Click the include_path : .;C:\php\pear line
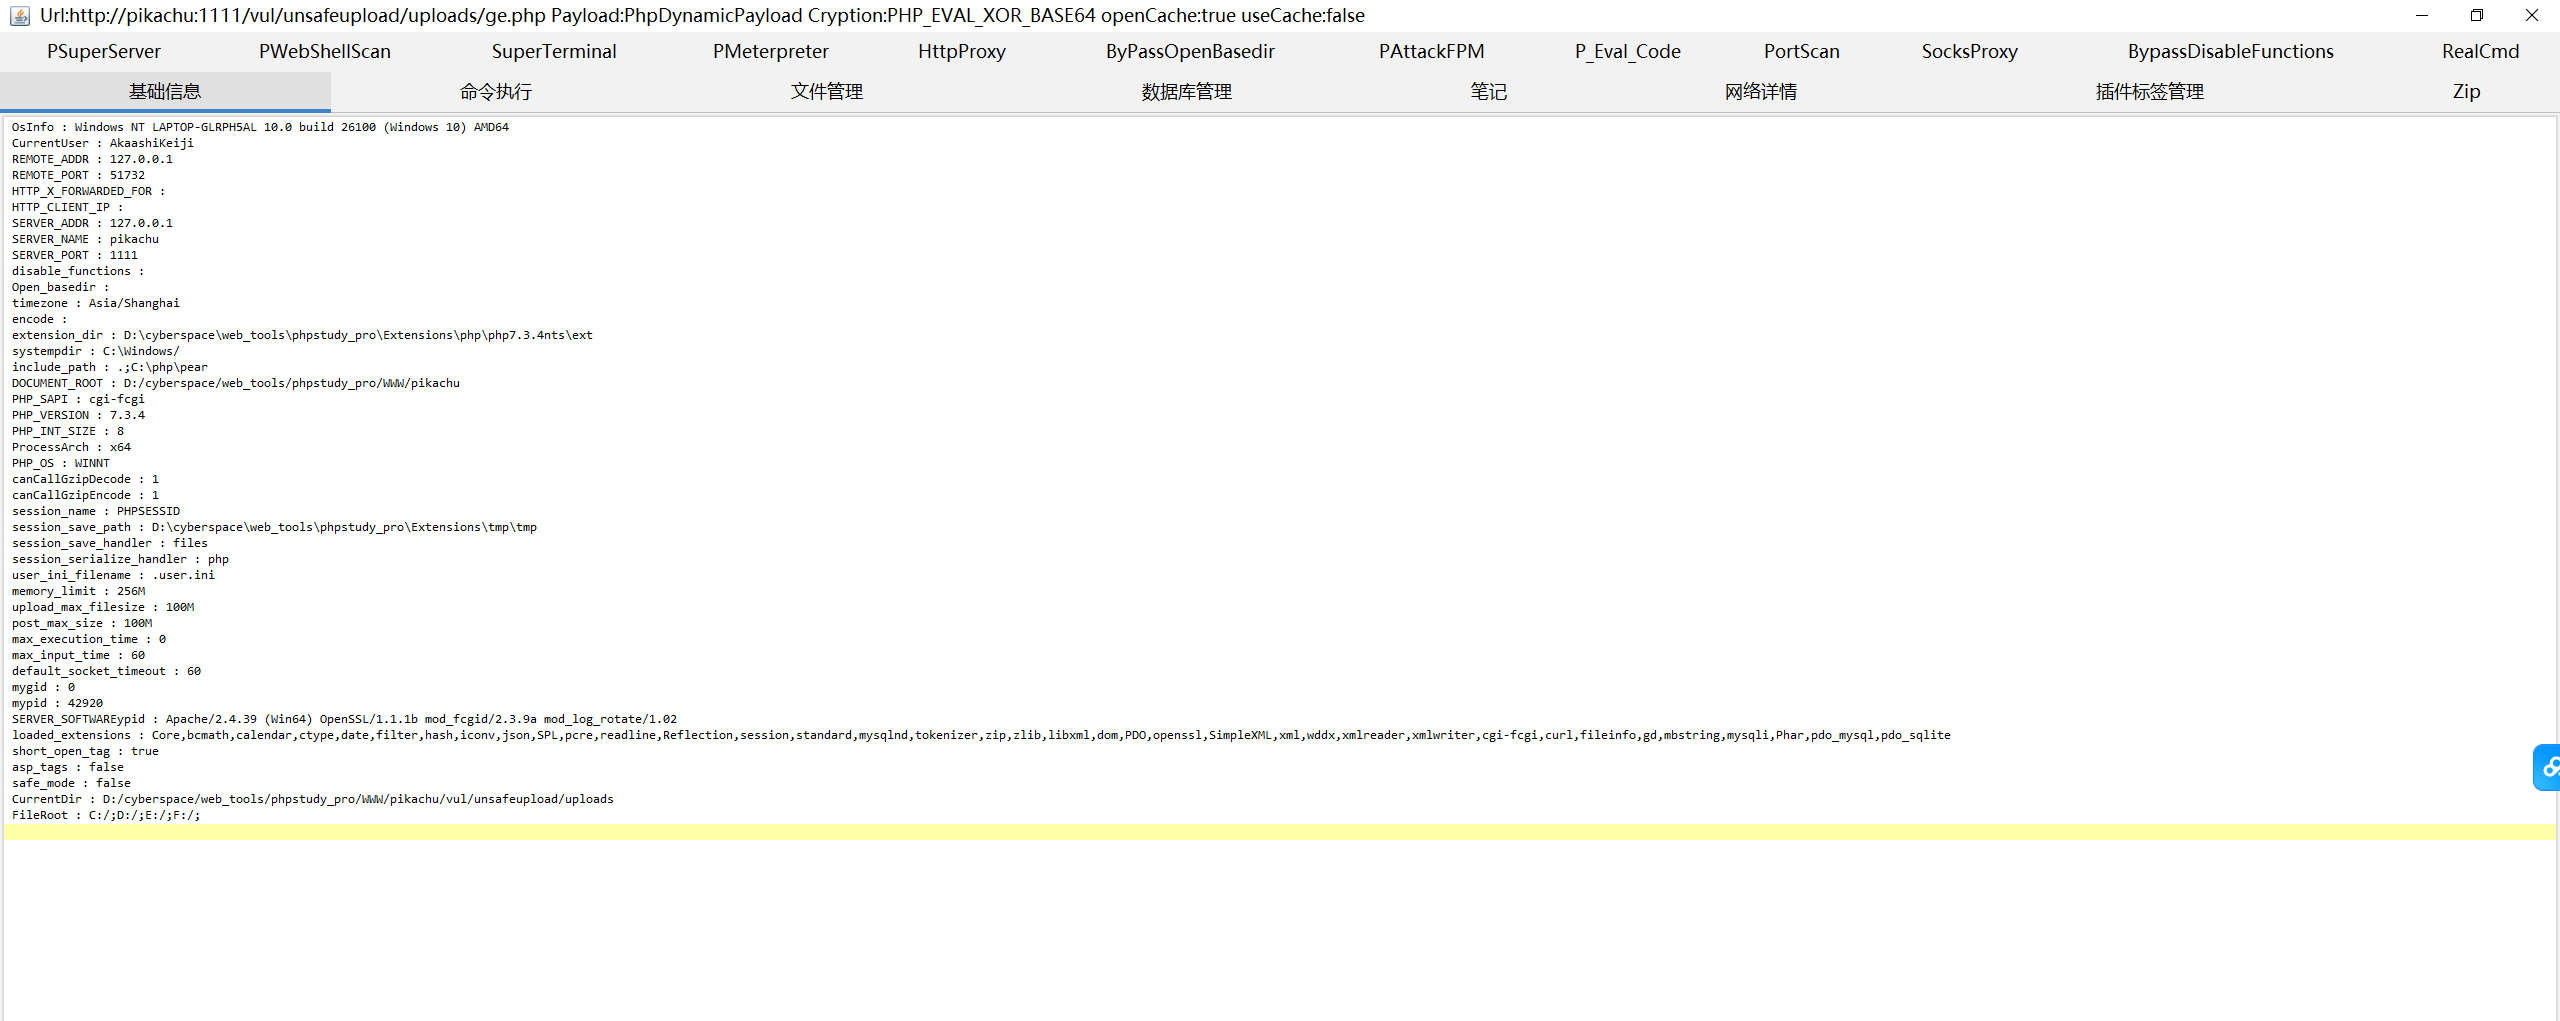This screenshot has width=2560, height=1021. tap(110, 367)
